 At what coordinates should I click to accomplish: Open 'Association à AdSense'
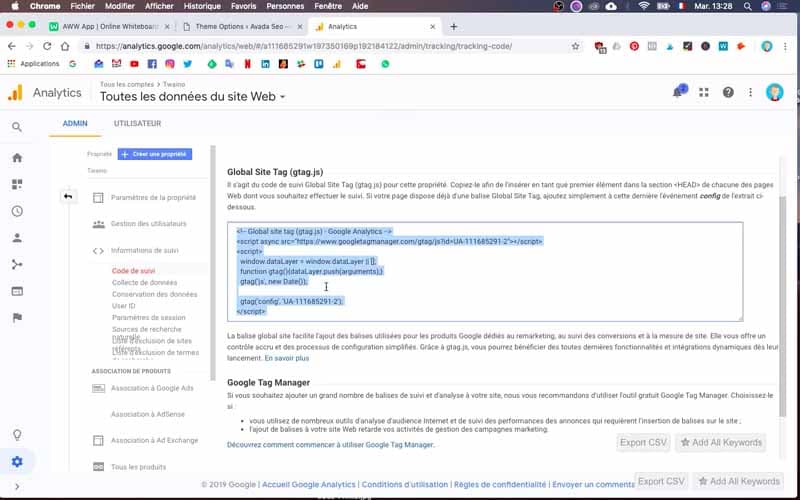pyautogui.click(x=148, y=414)
